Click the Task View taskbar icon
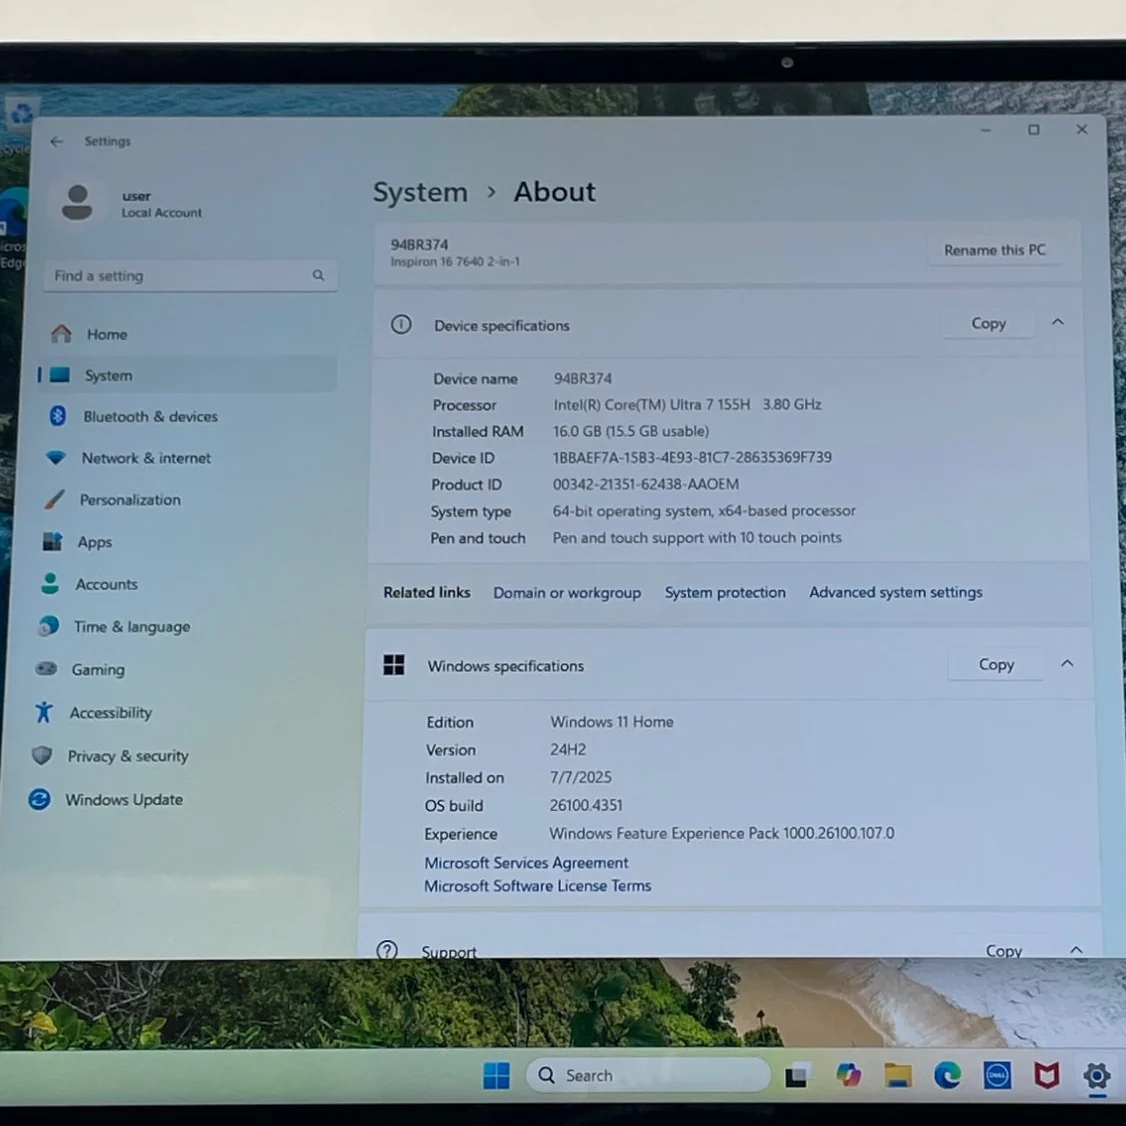Image resolution: width=1126 pixels, height=1126 pixels. pos(797,1075)
